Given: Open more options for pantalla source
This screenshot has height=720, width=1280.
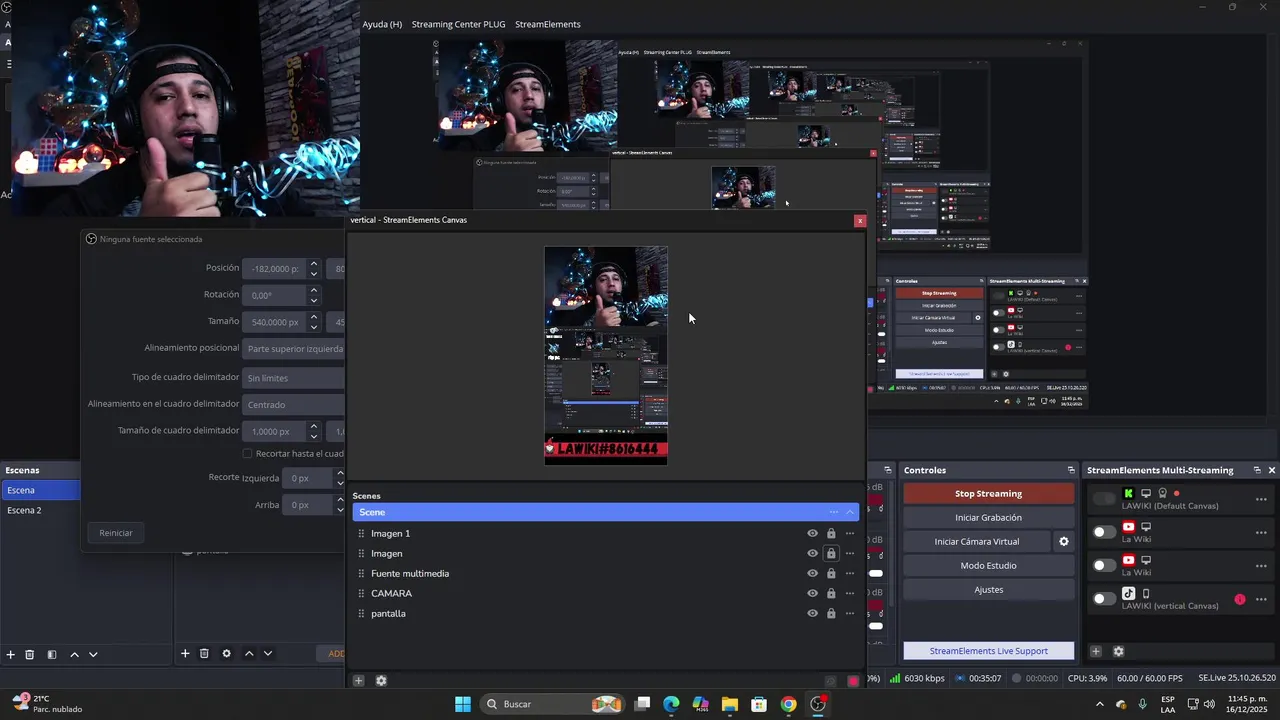Looking at the screenshot, I should 850,613.
